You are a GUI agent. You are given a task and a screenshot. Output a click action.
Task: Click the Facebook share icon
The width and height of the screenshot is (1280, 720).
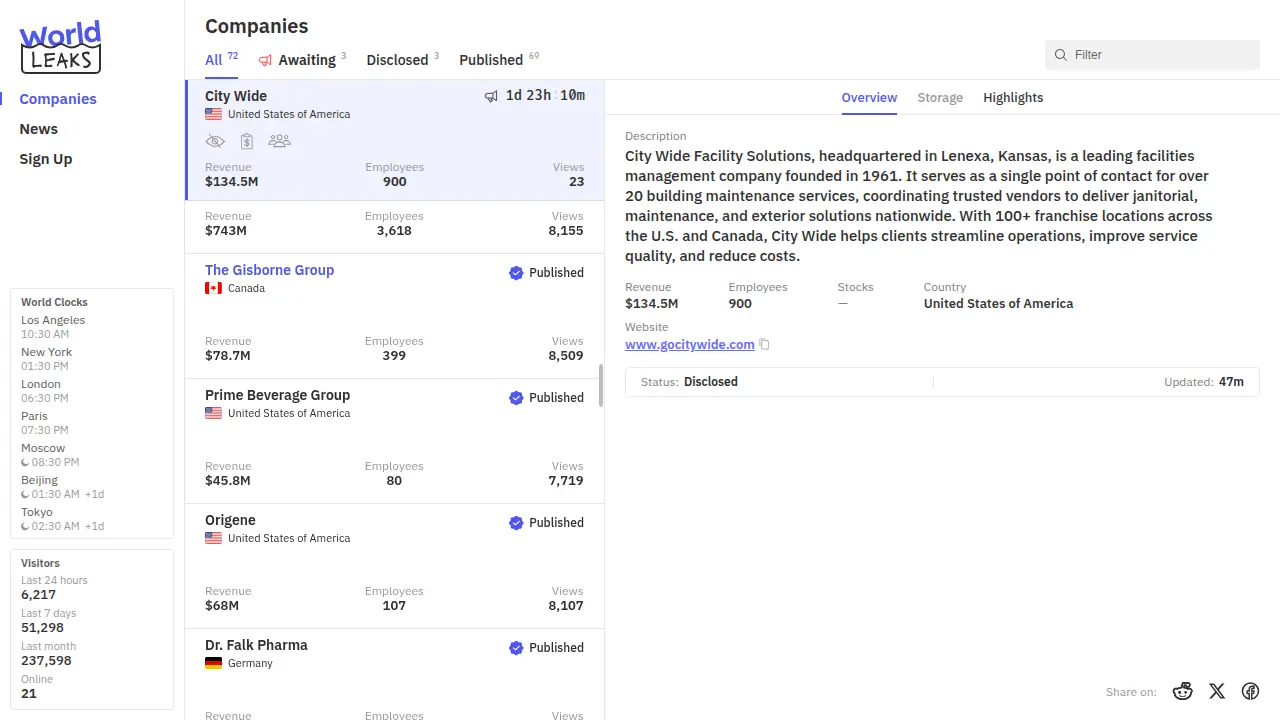(1250, 691)
